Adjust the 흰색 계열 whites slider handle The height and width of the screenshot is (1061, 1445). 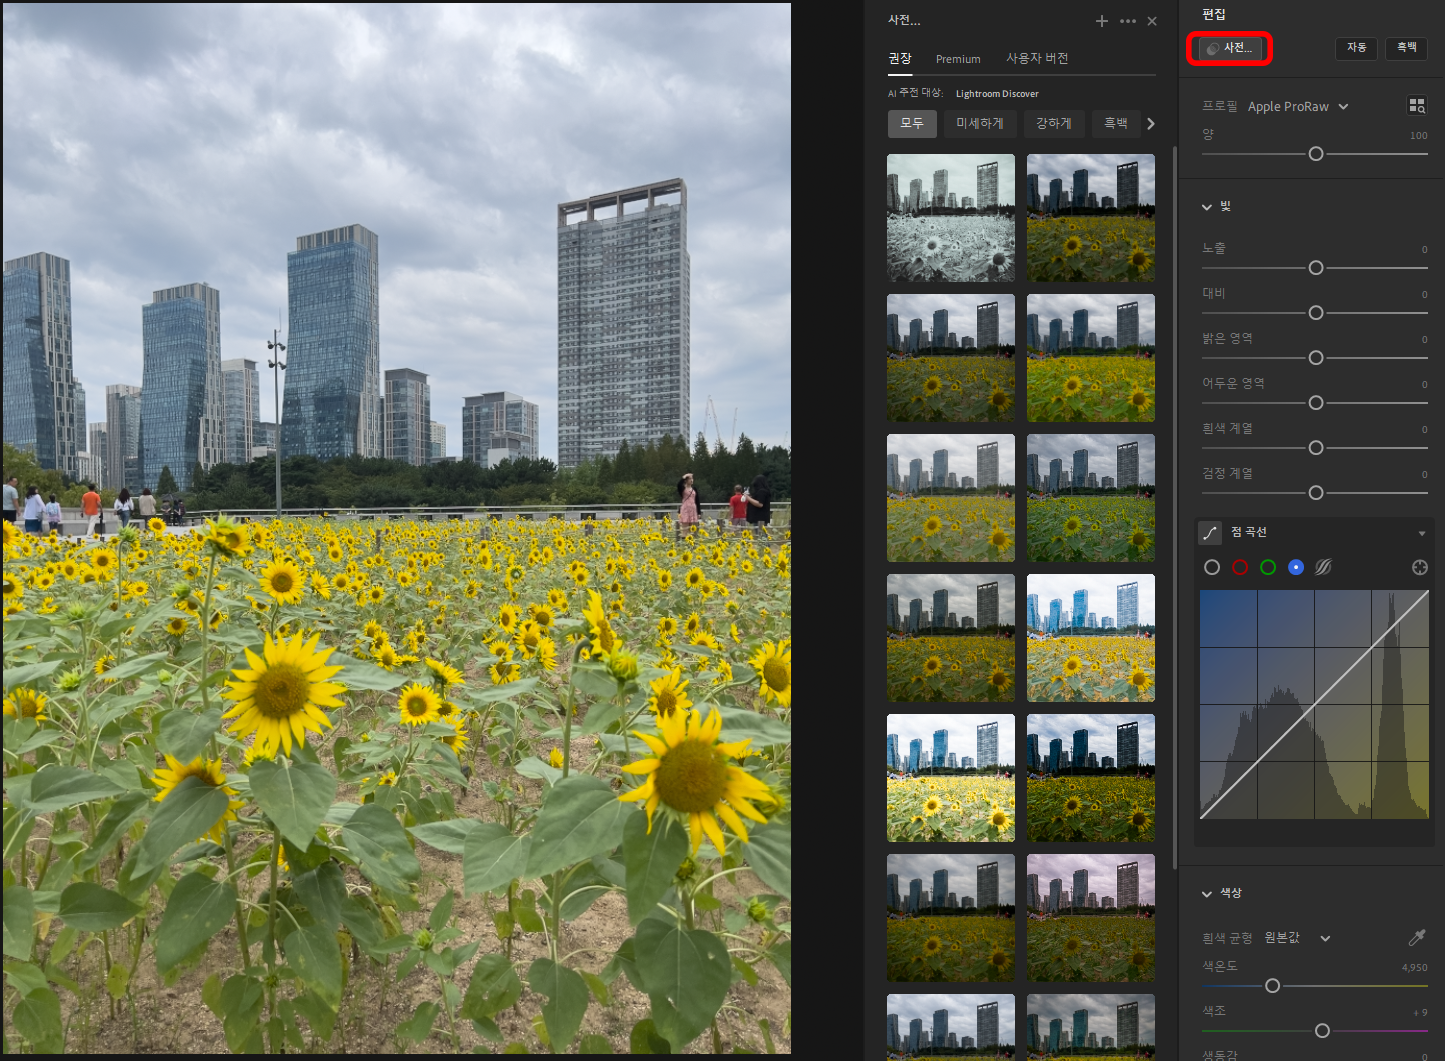[x=1316, y=448]
